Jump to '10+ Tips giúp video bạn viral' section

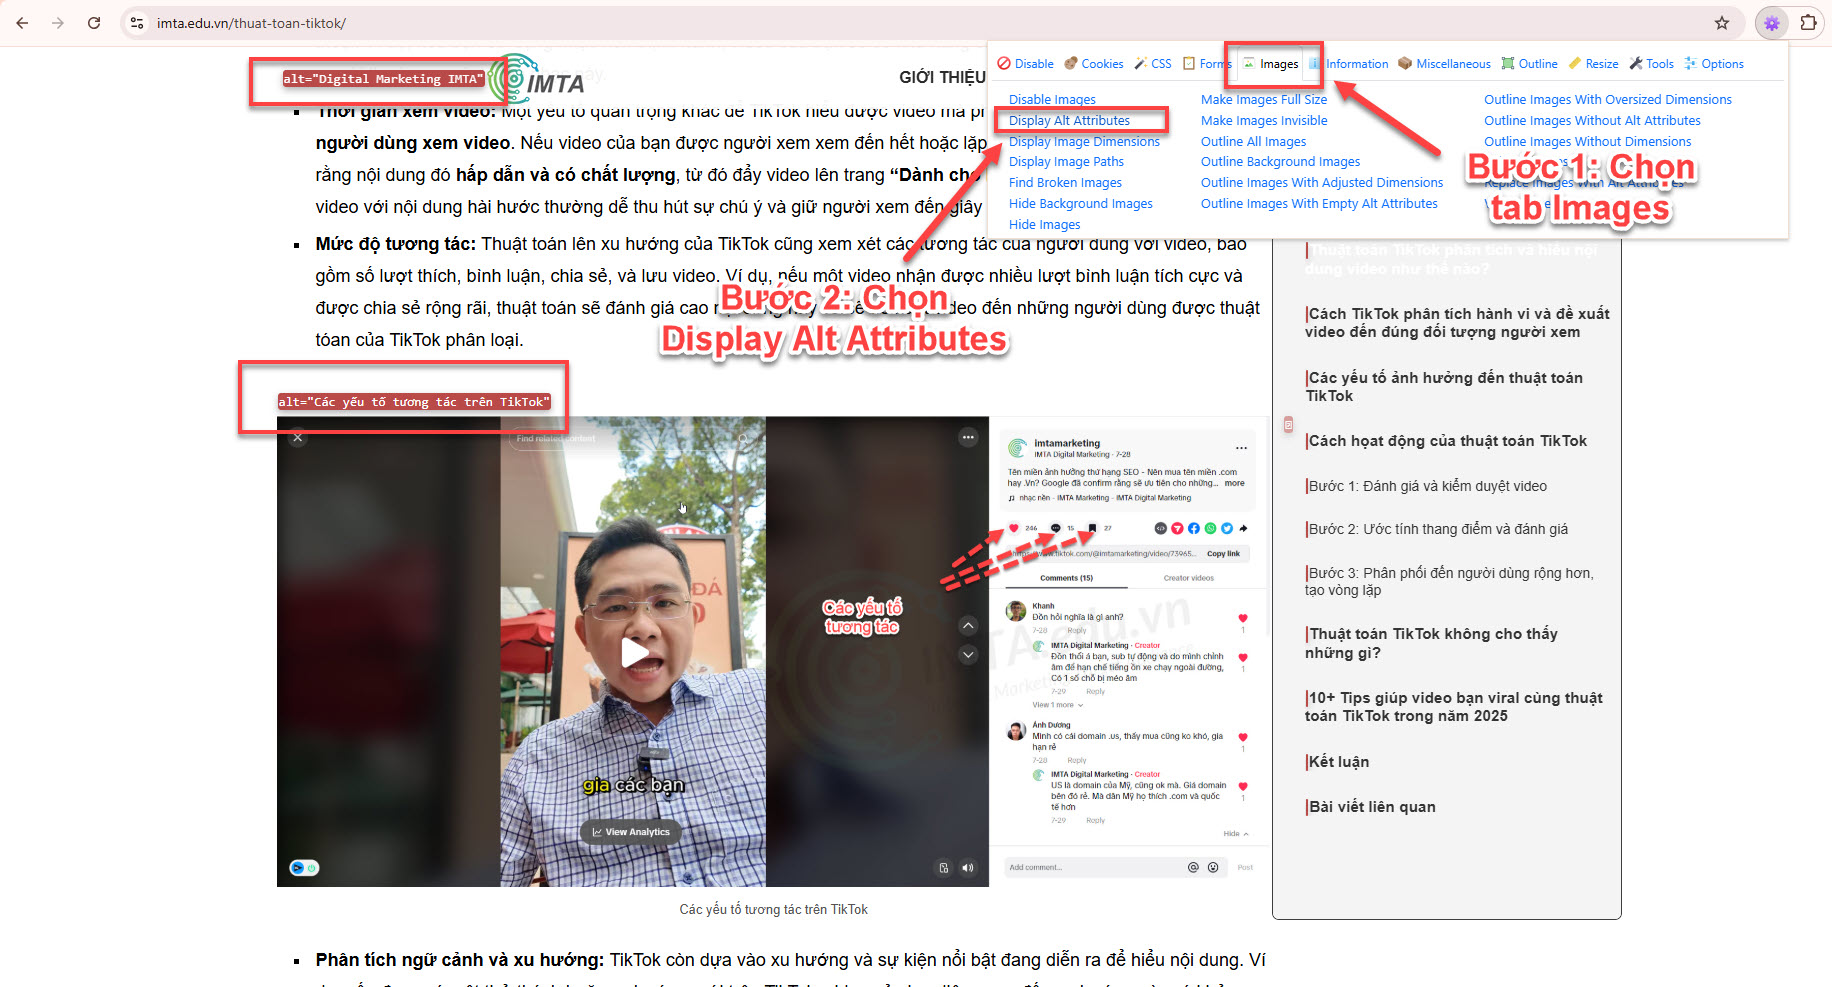1453,707
